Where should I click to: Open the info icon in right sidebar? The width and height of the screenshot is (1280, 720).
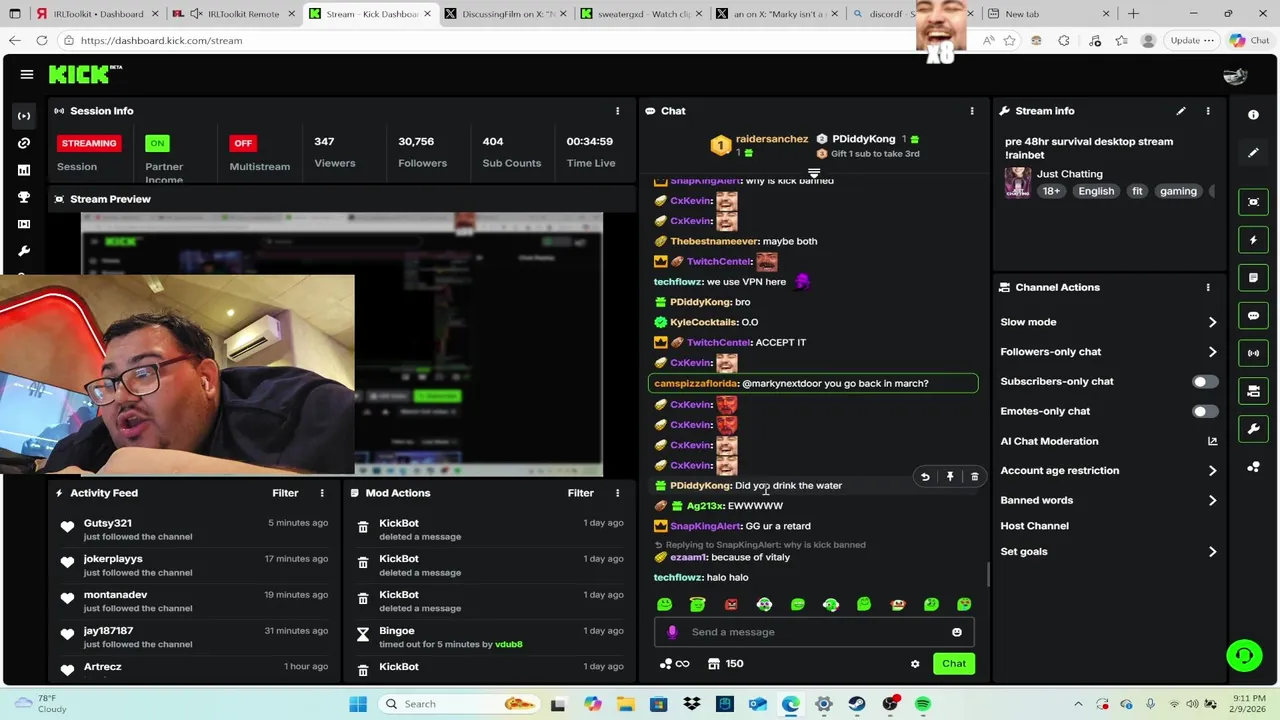pyautogui.click(x=1253, y=115)
